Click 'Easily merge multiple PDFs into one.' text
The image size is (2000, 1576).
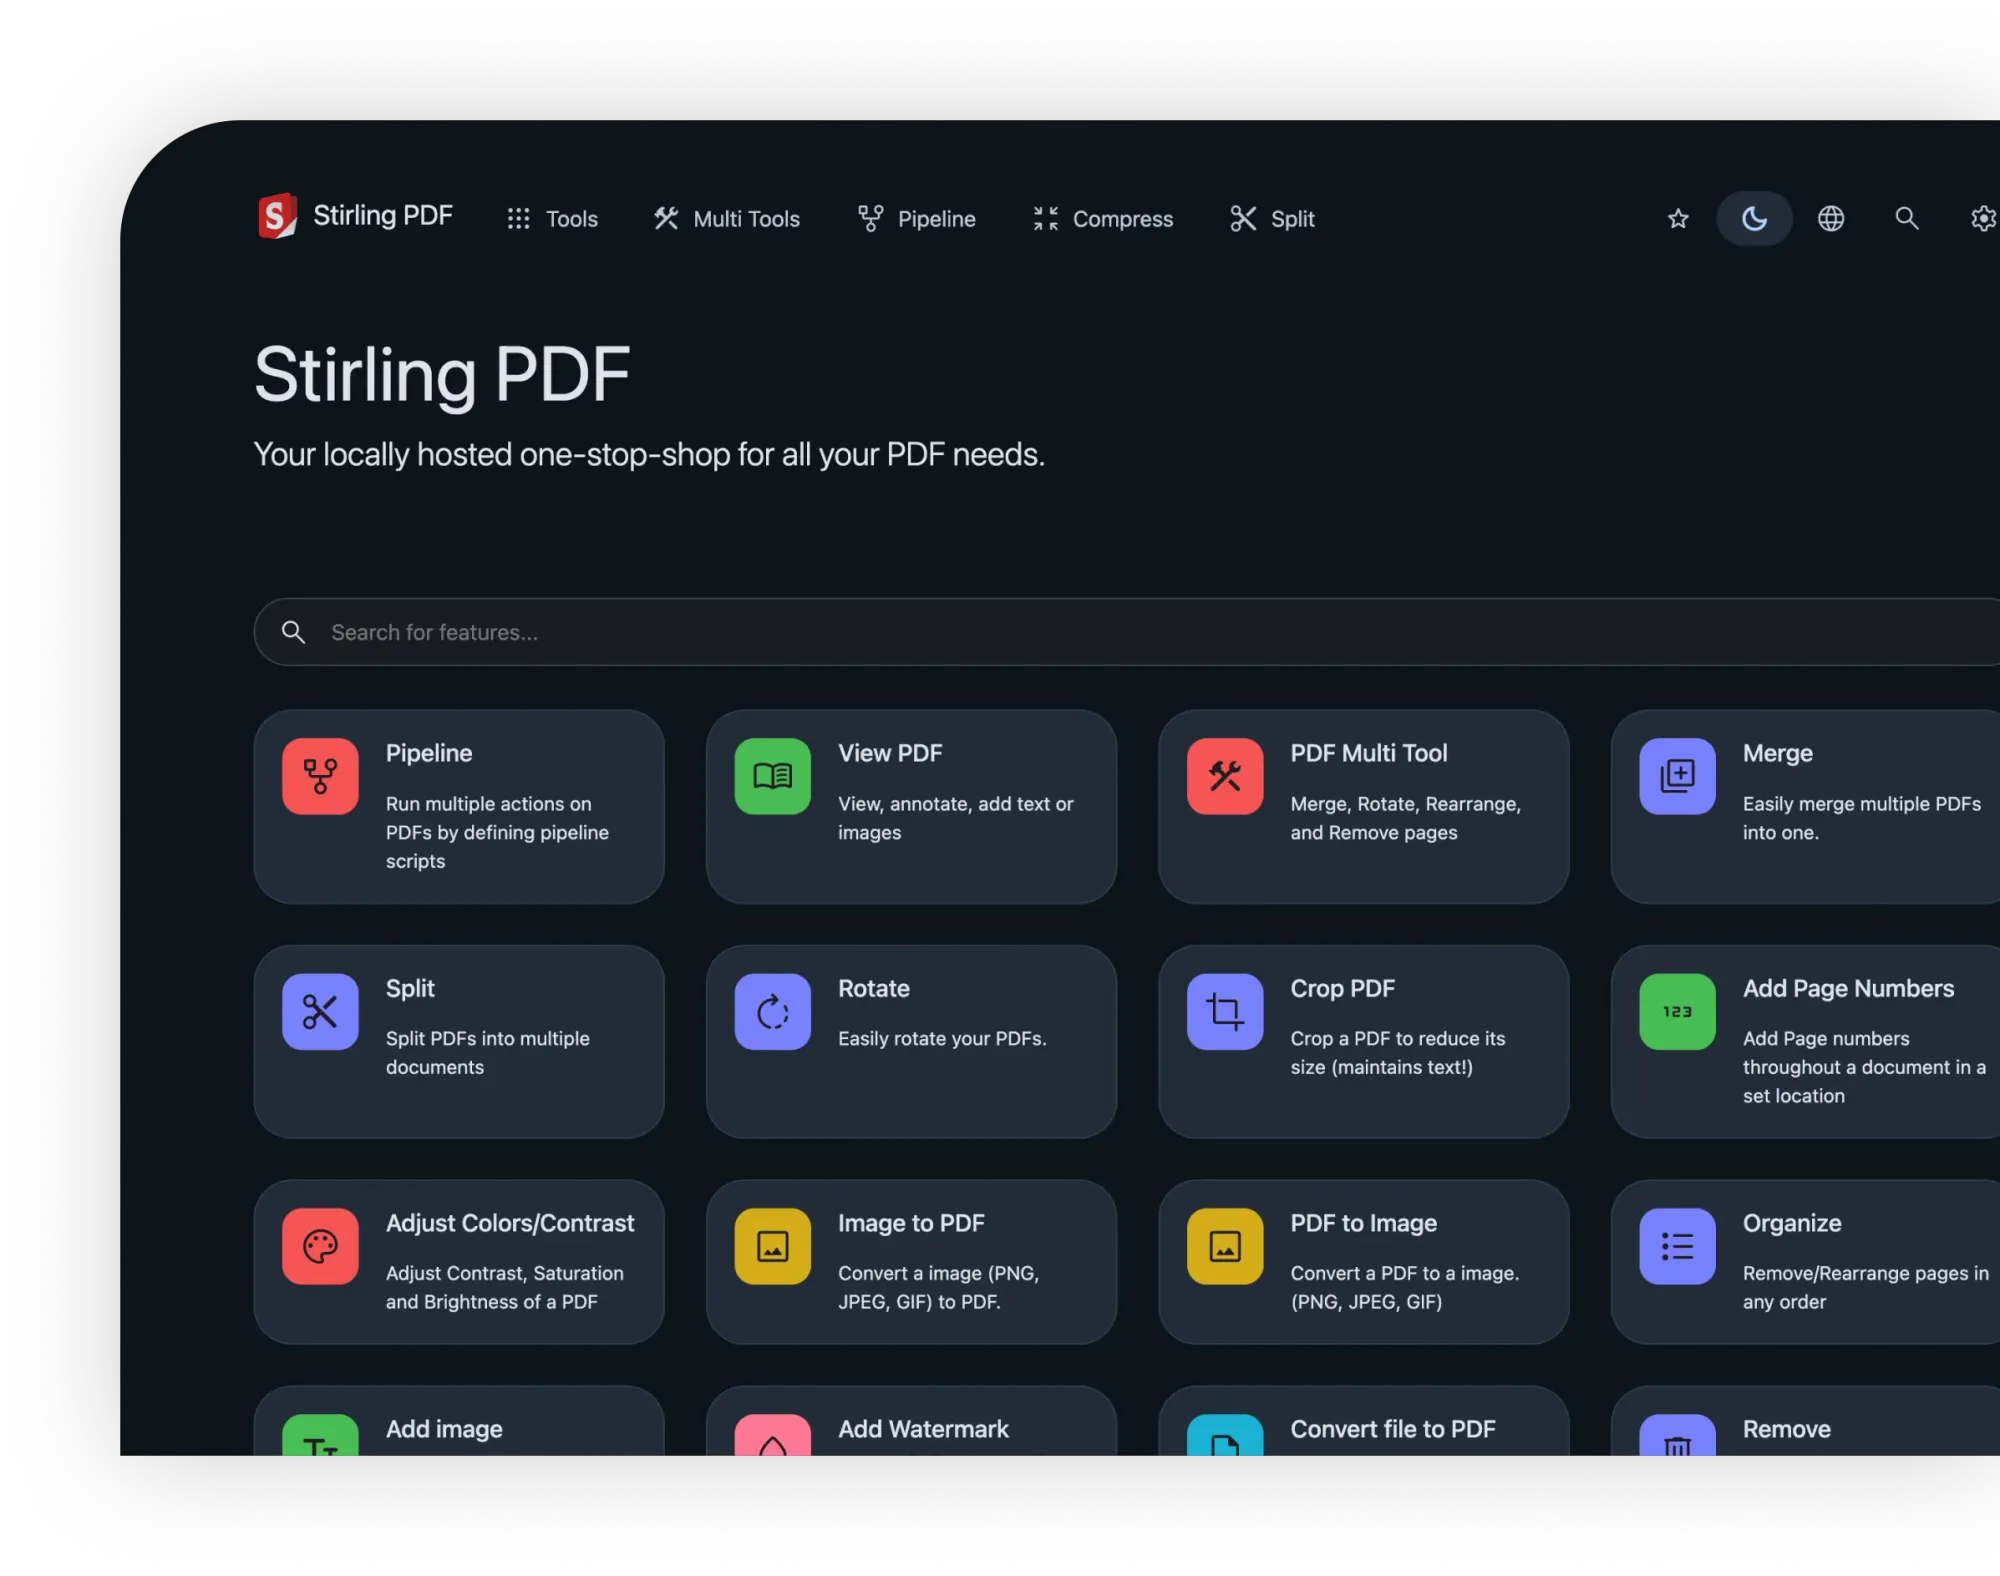1862,818
